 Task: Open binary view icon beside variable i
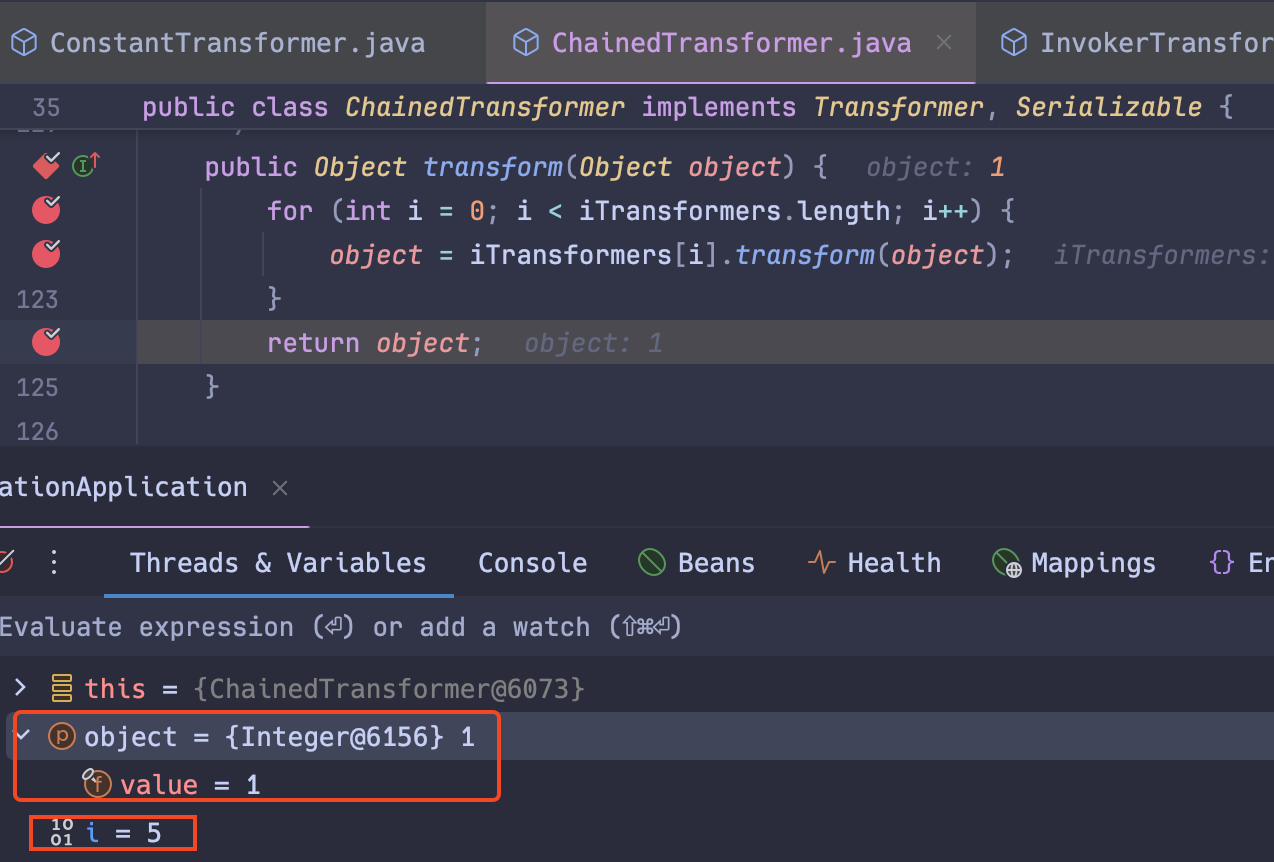pyautogui.click(x=60, y=832)
